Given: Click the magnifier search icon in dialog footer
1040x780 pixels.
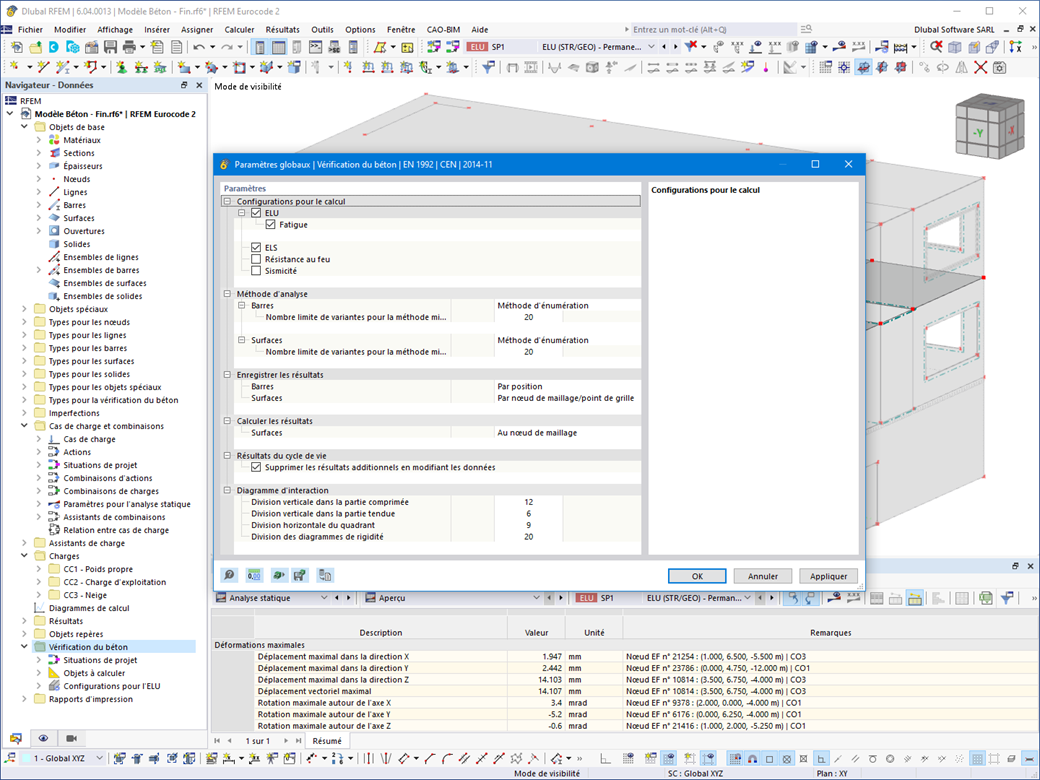Looking at the screenshot, I should coord(229,575).
